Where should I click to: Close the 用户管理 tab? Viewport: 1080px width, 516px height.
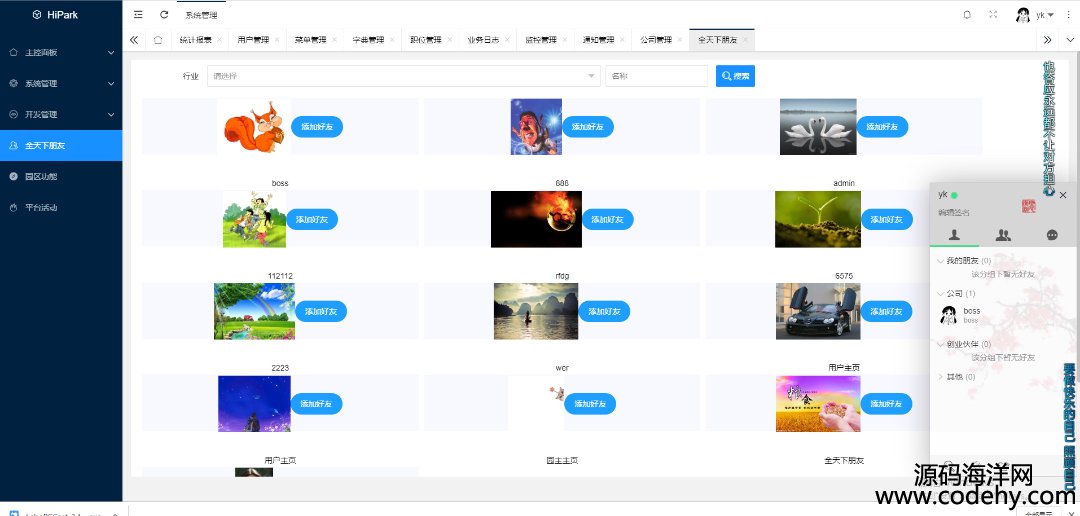[276, 40]
